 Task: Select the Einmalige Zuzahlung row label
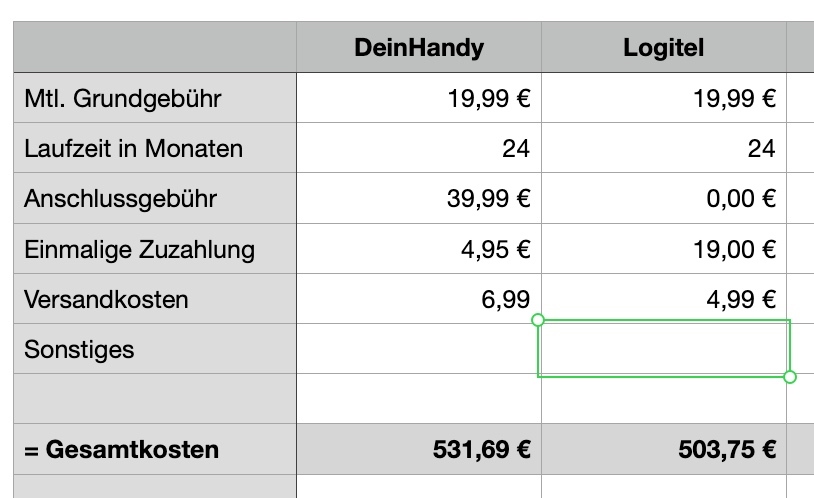click(x=155, y=249)
